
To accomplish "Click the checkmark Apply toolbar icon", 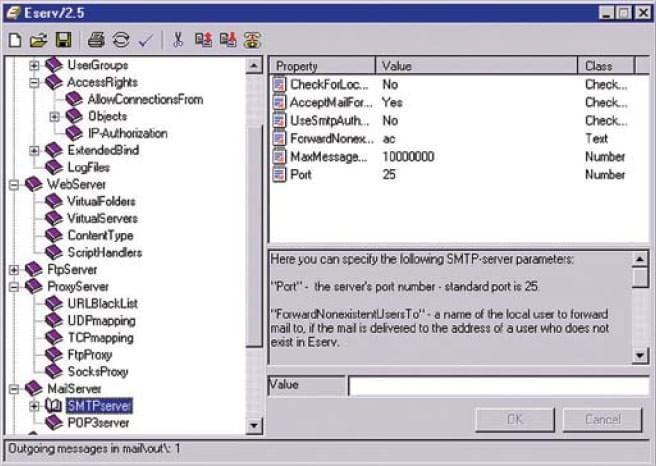I will tap(145, 41).
